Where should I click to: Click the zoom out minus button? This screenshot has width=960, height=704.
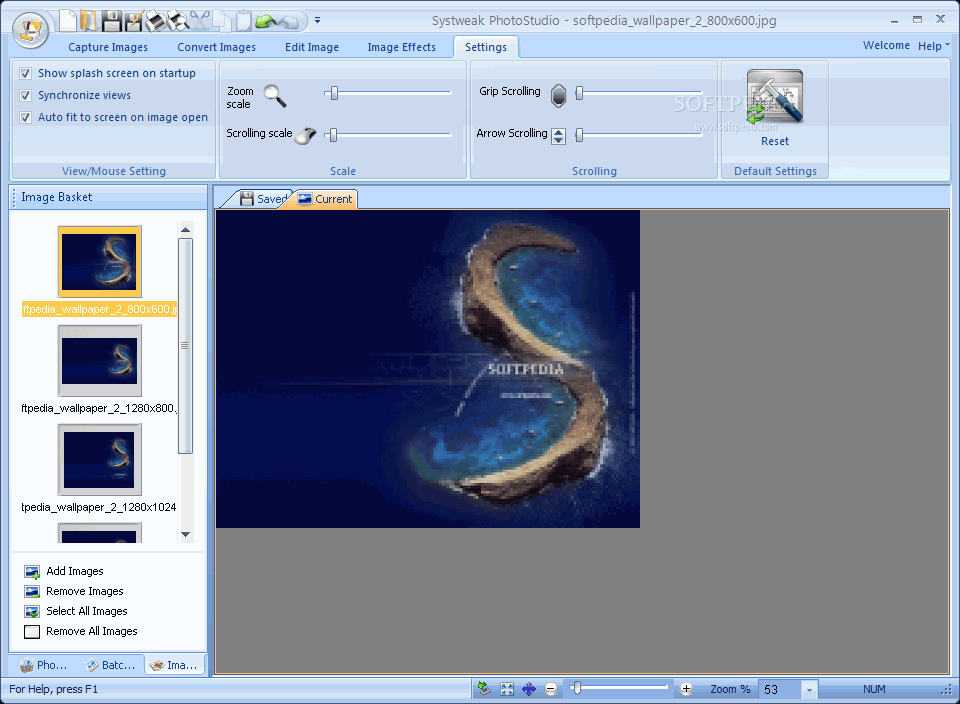click(x=551, y=689)
